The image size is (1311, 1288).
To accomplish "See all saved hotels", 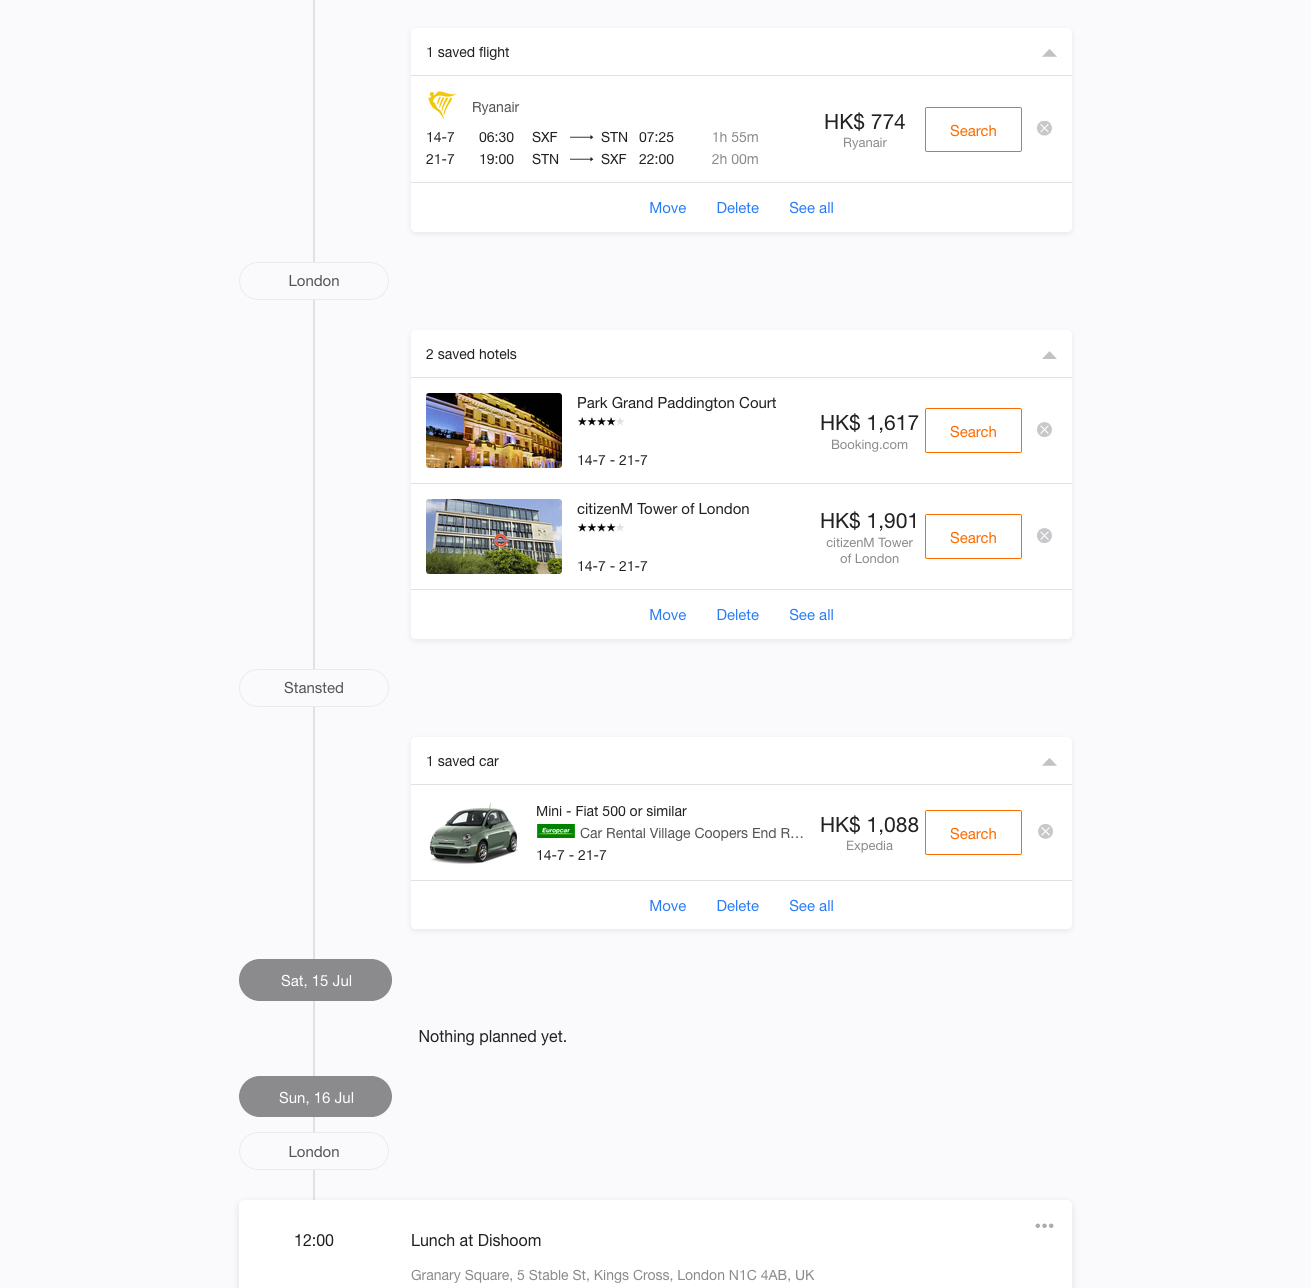I will [811, 615].
